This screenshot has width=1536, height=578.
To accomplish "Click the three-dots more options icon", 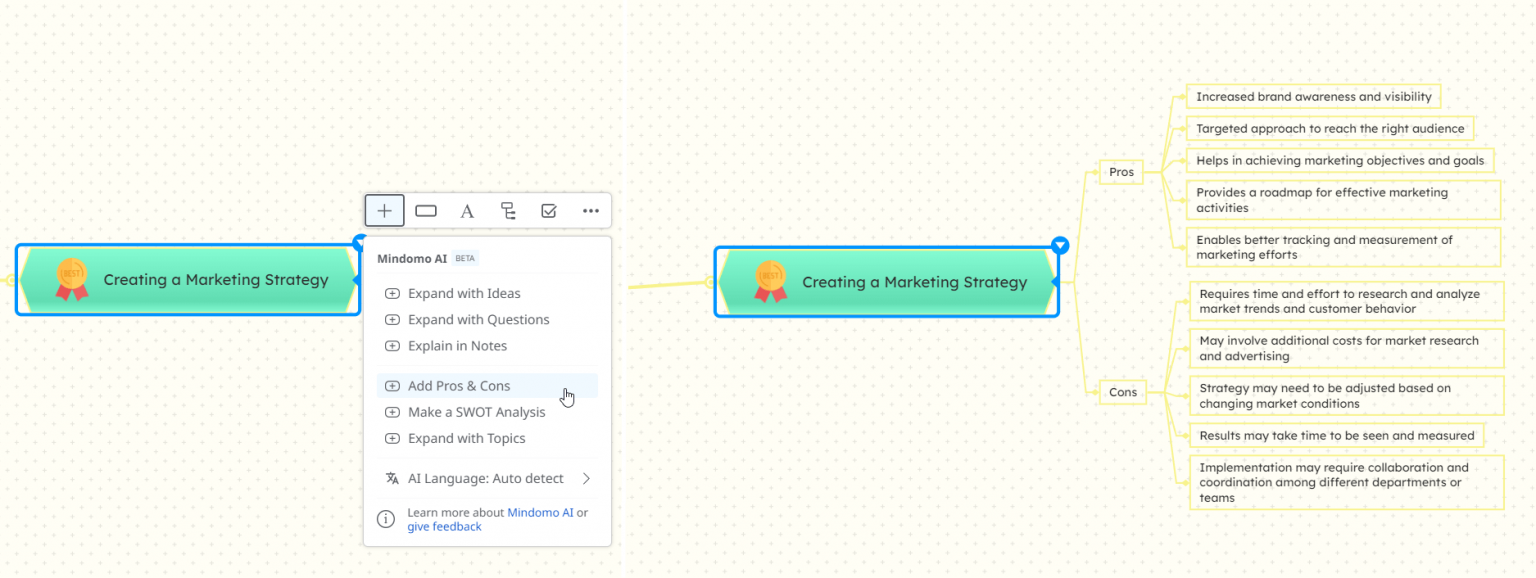I will [590, 211].
